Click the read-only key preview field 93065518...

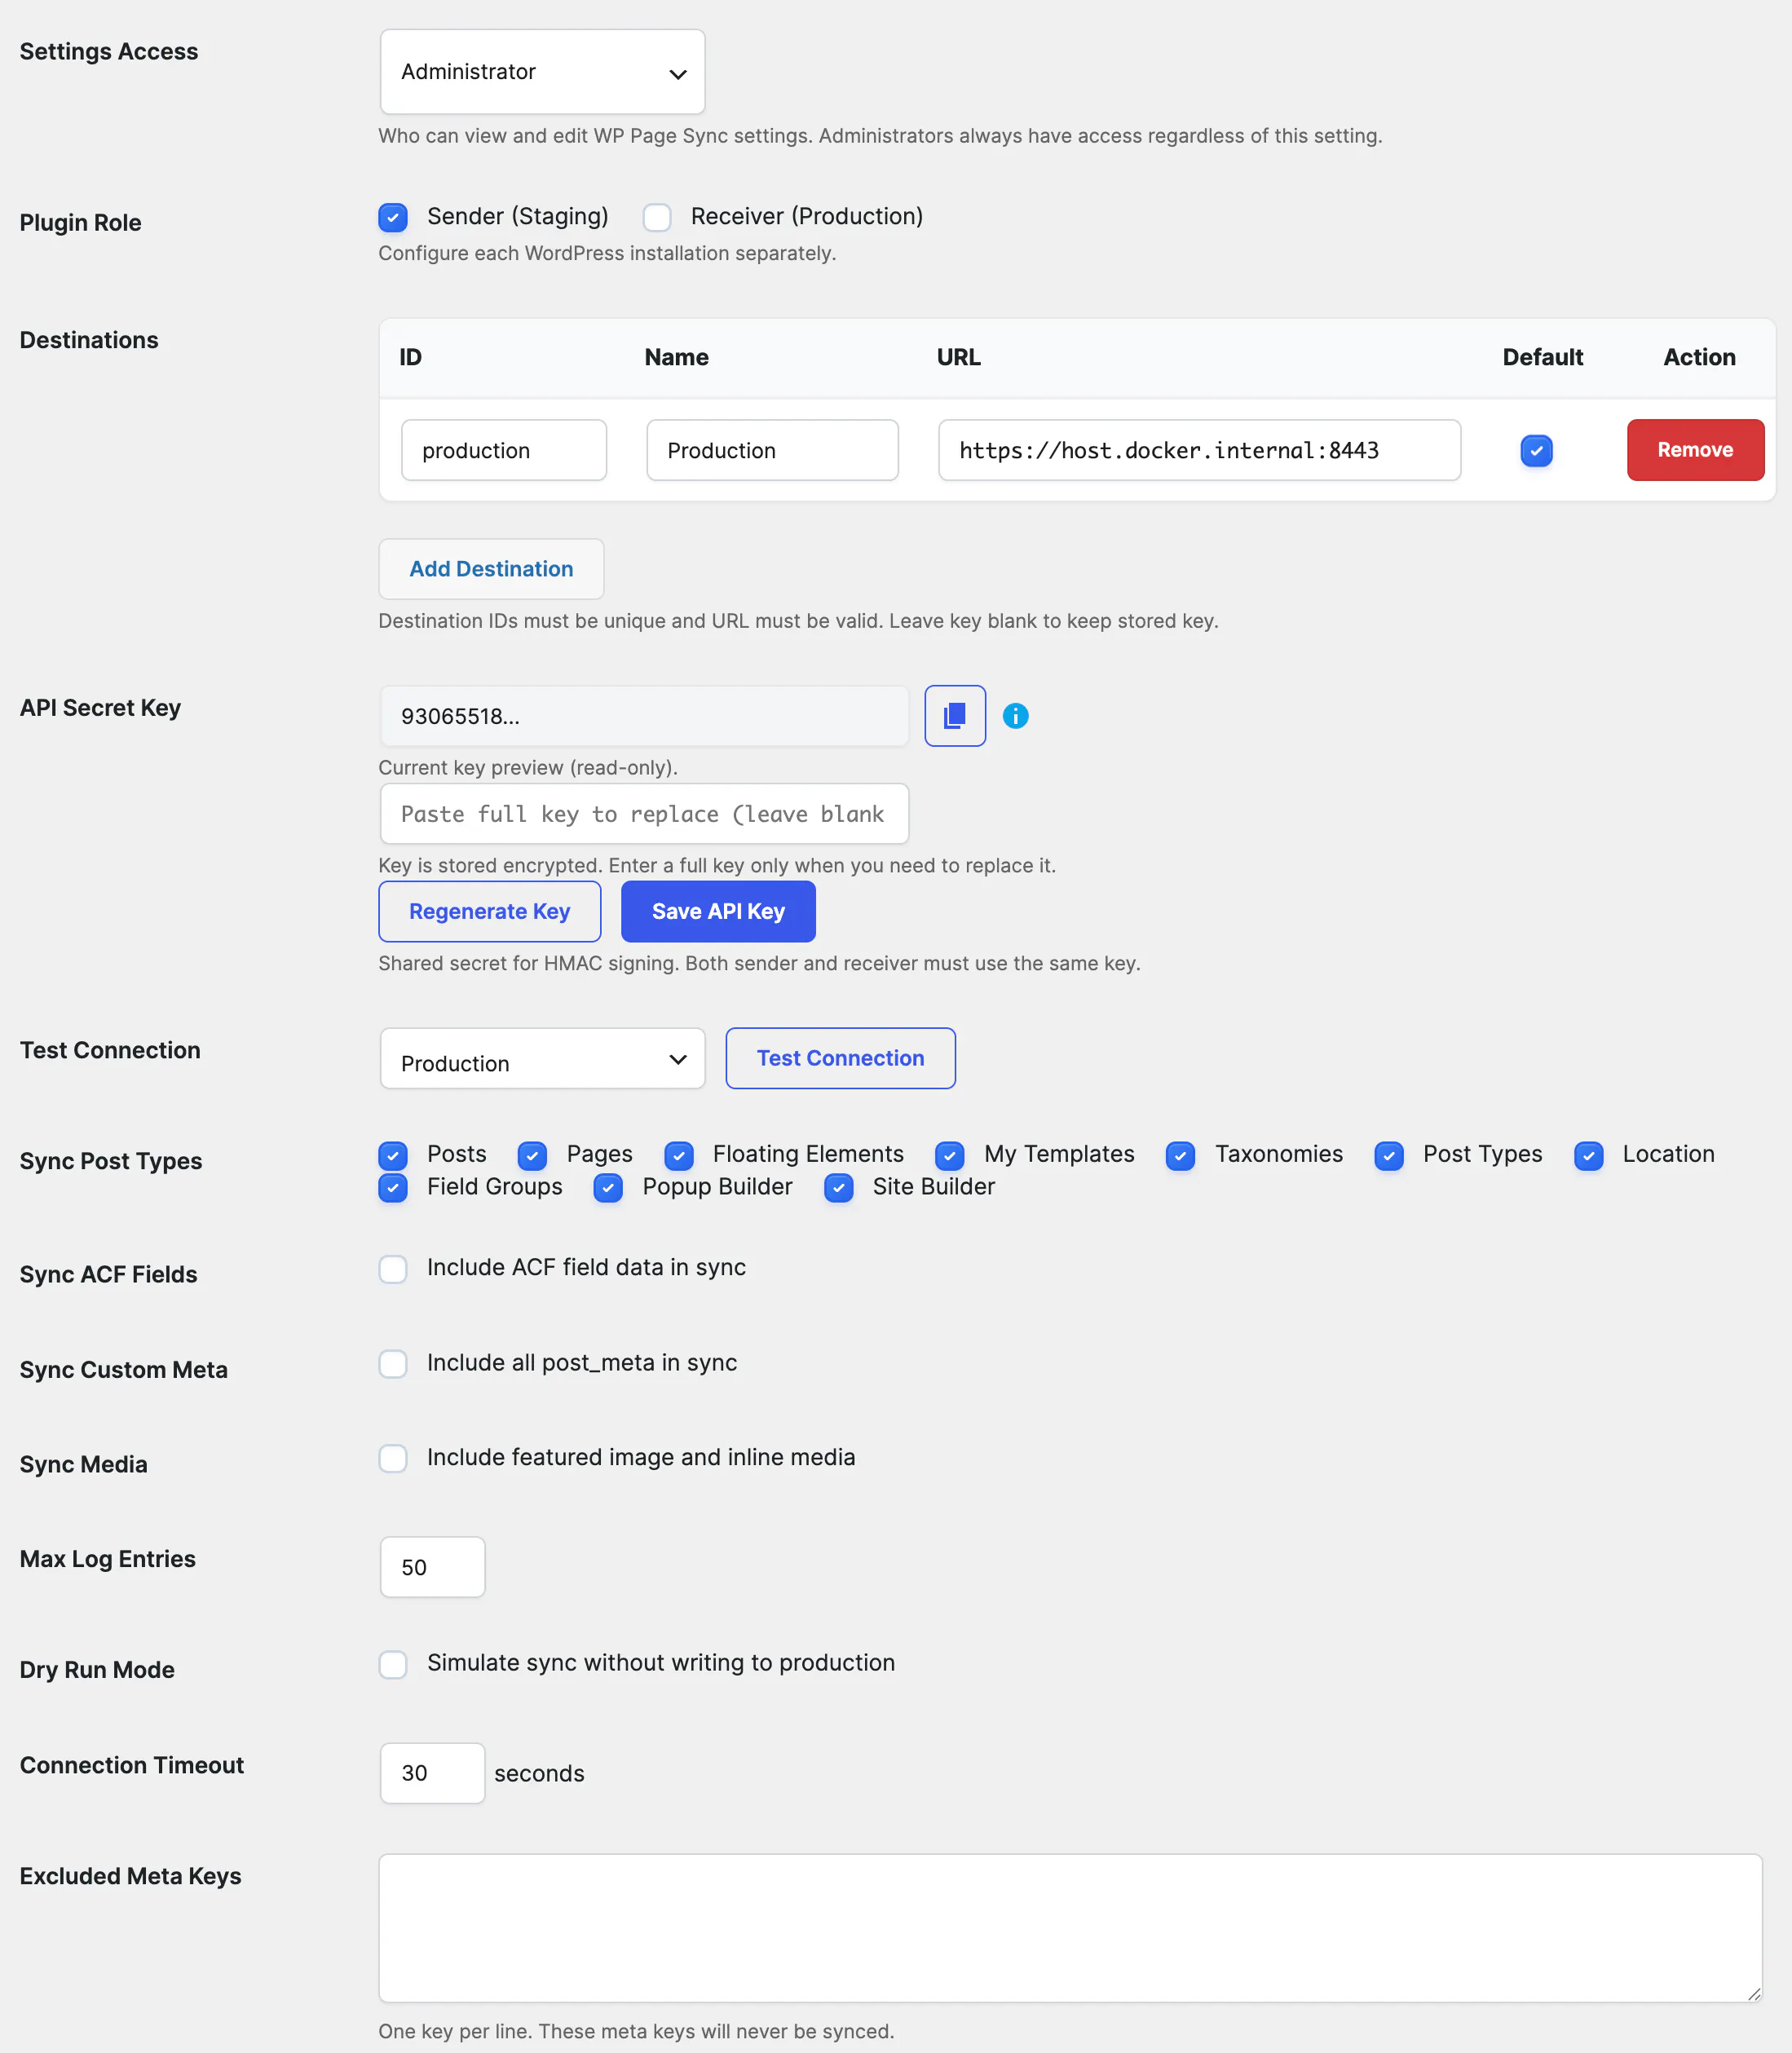644,716
